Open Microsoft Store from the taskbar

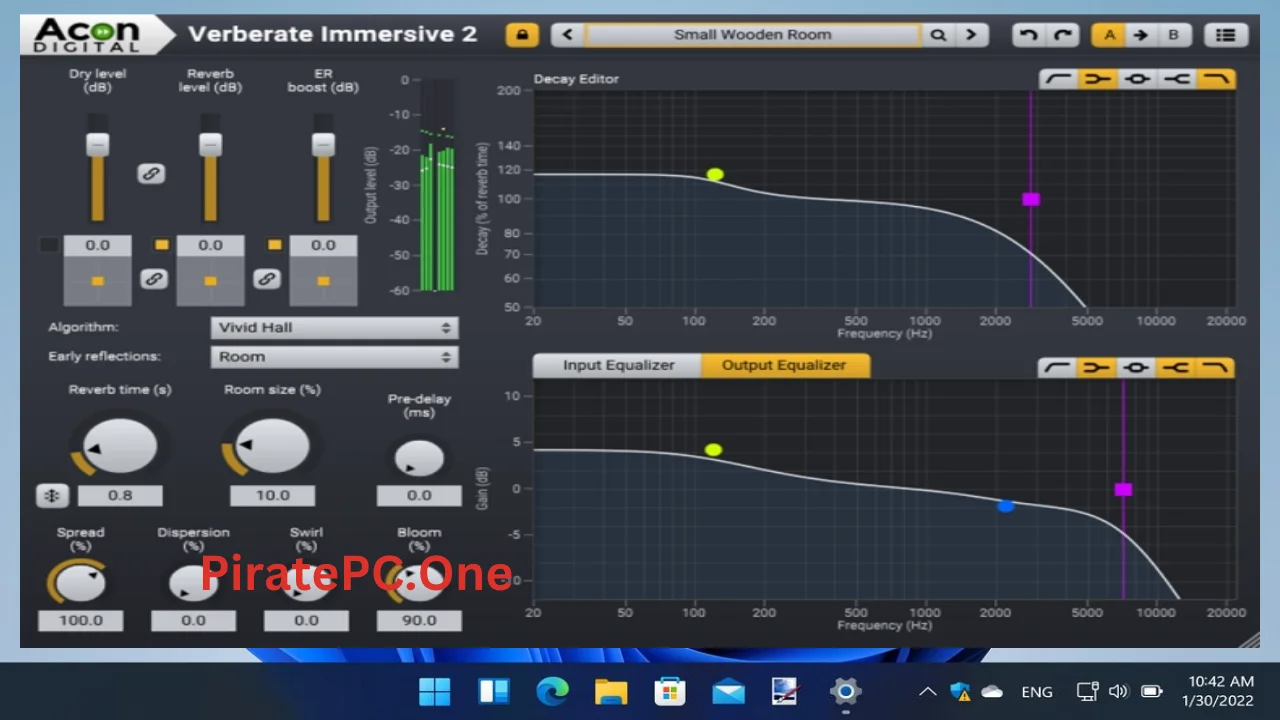click(x=669, y=691)
